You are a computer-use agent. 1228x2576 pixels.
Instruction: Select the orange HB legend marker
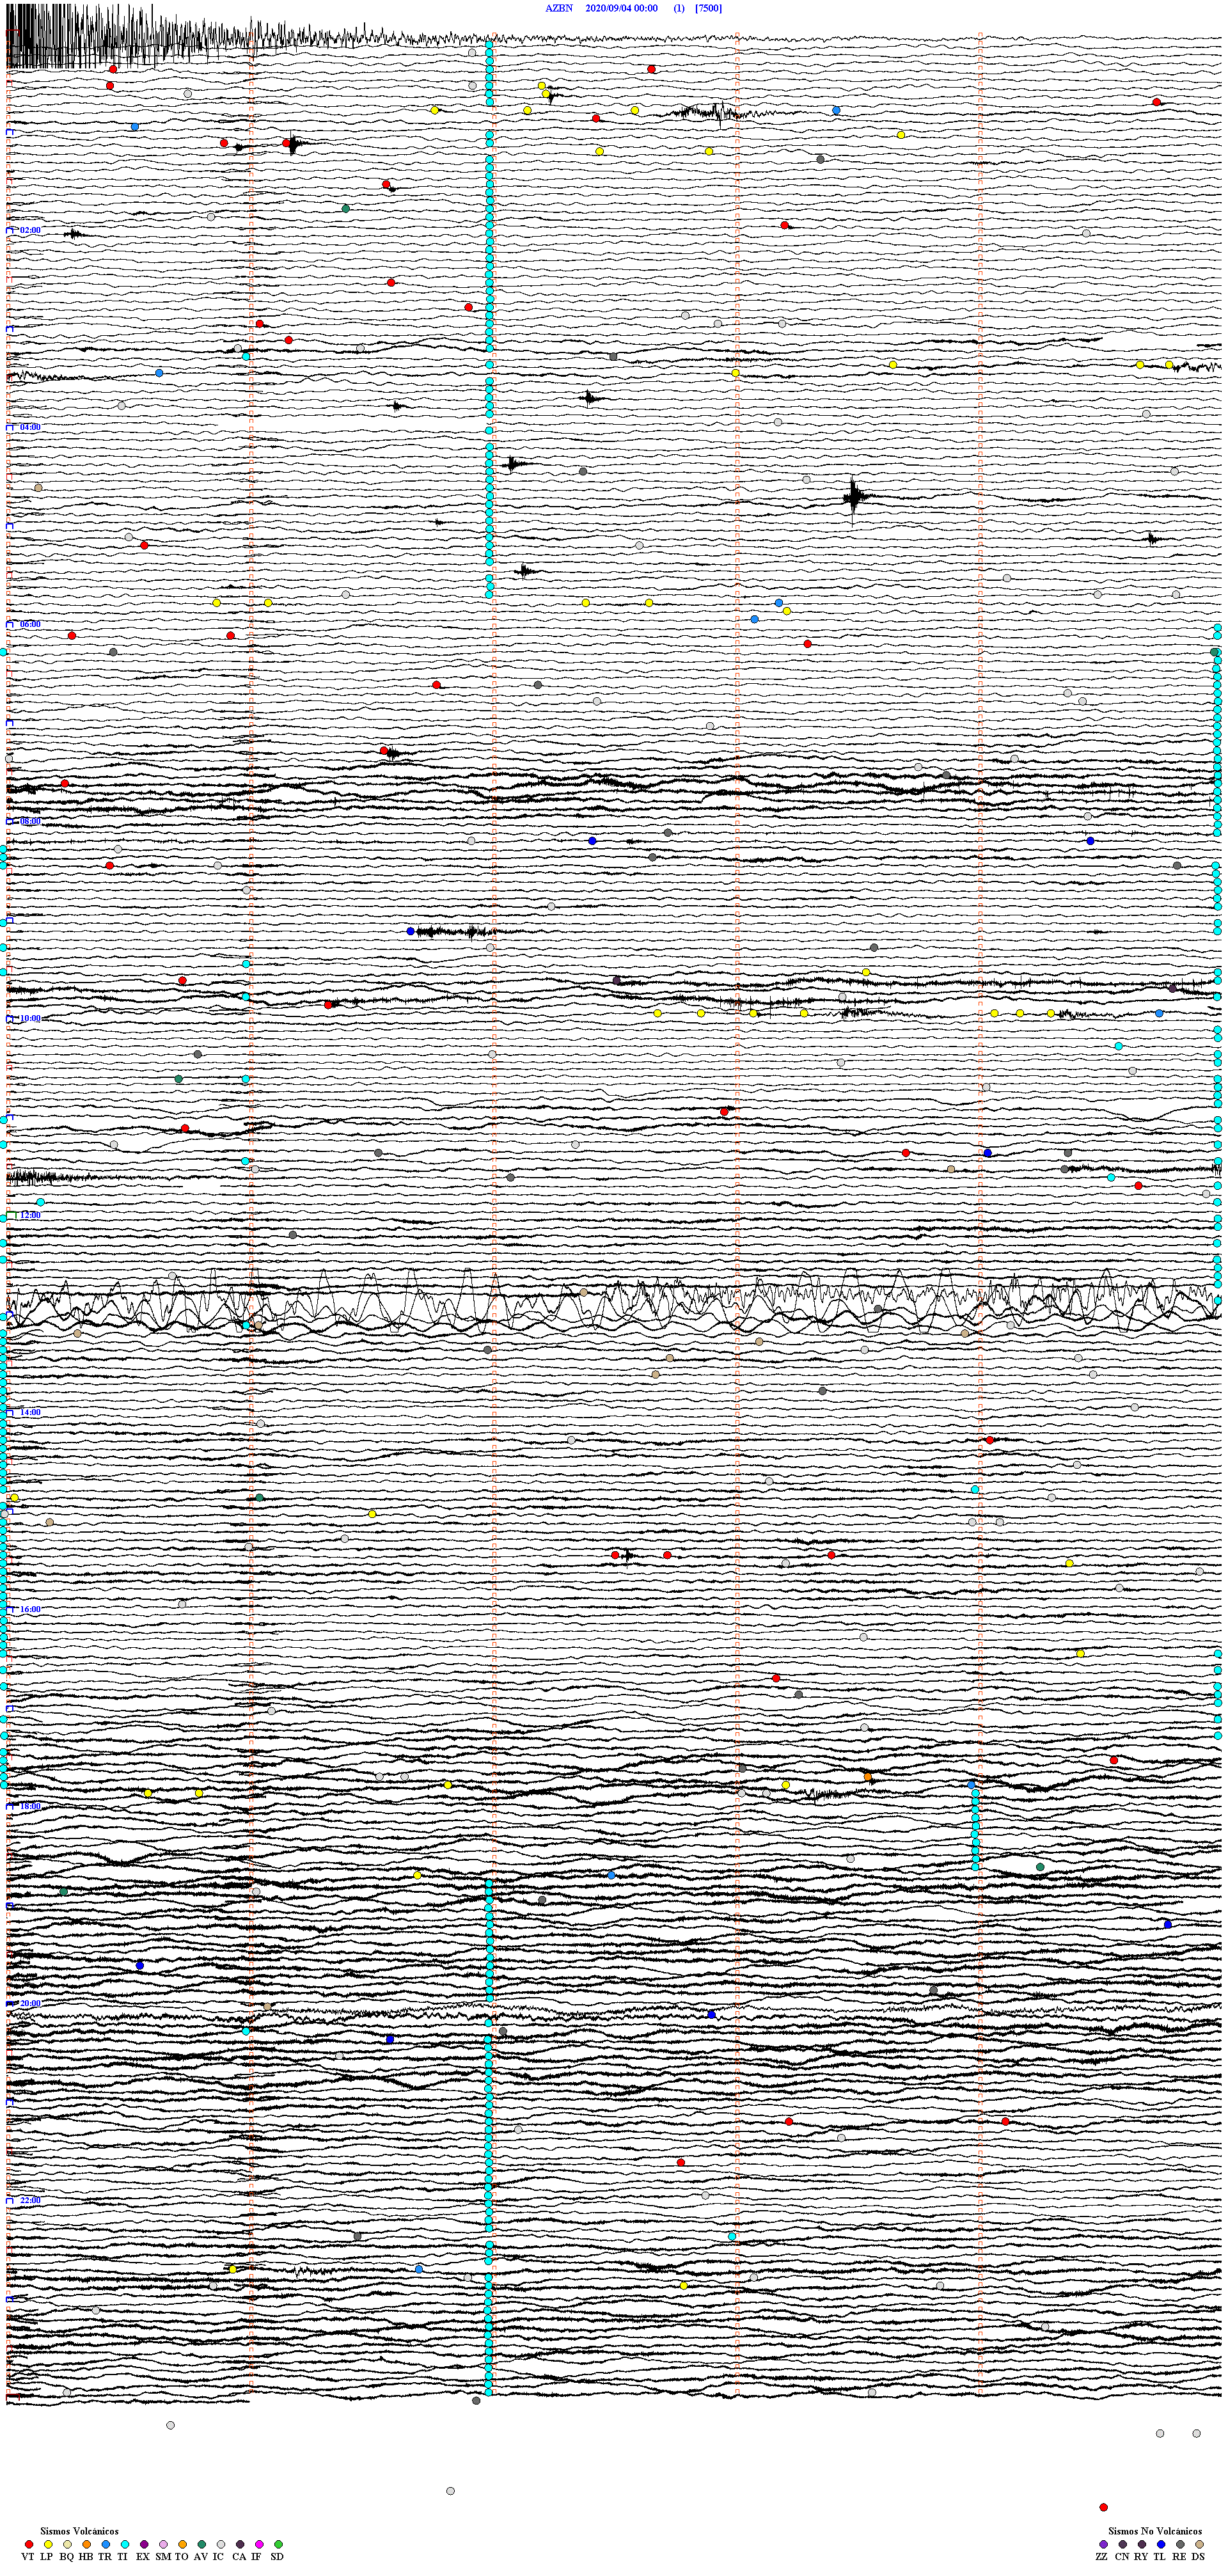pyautogui.click(x=87, y=2544)
